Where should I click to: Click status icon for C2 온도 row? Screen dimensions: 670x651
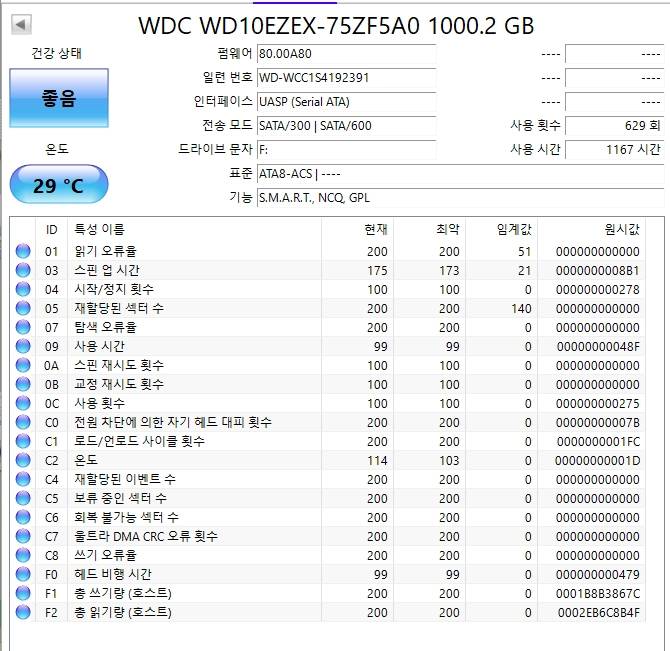[x=23, y=460]
